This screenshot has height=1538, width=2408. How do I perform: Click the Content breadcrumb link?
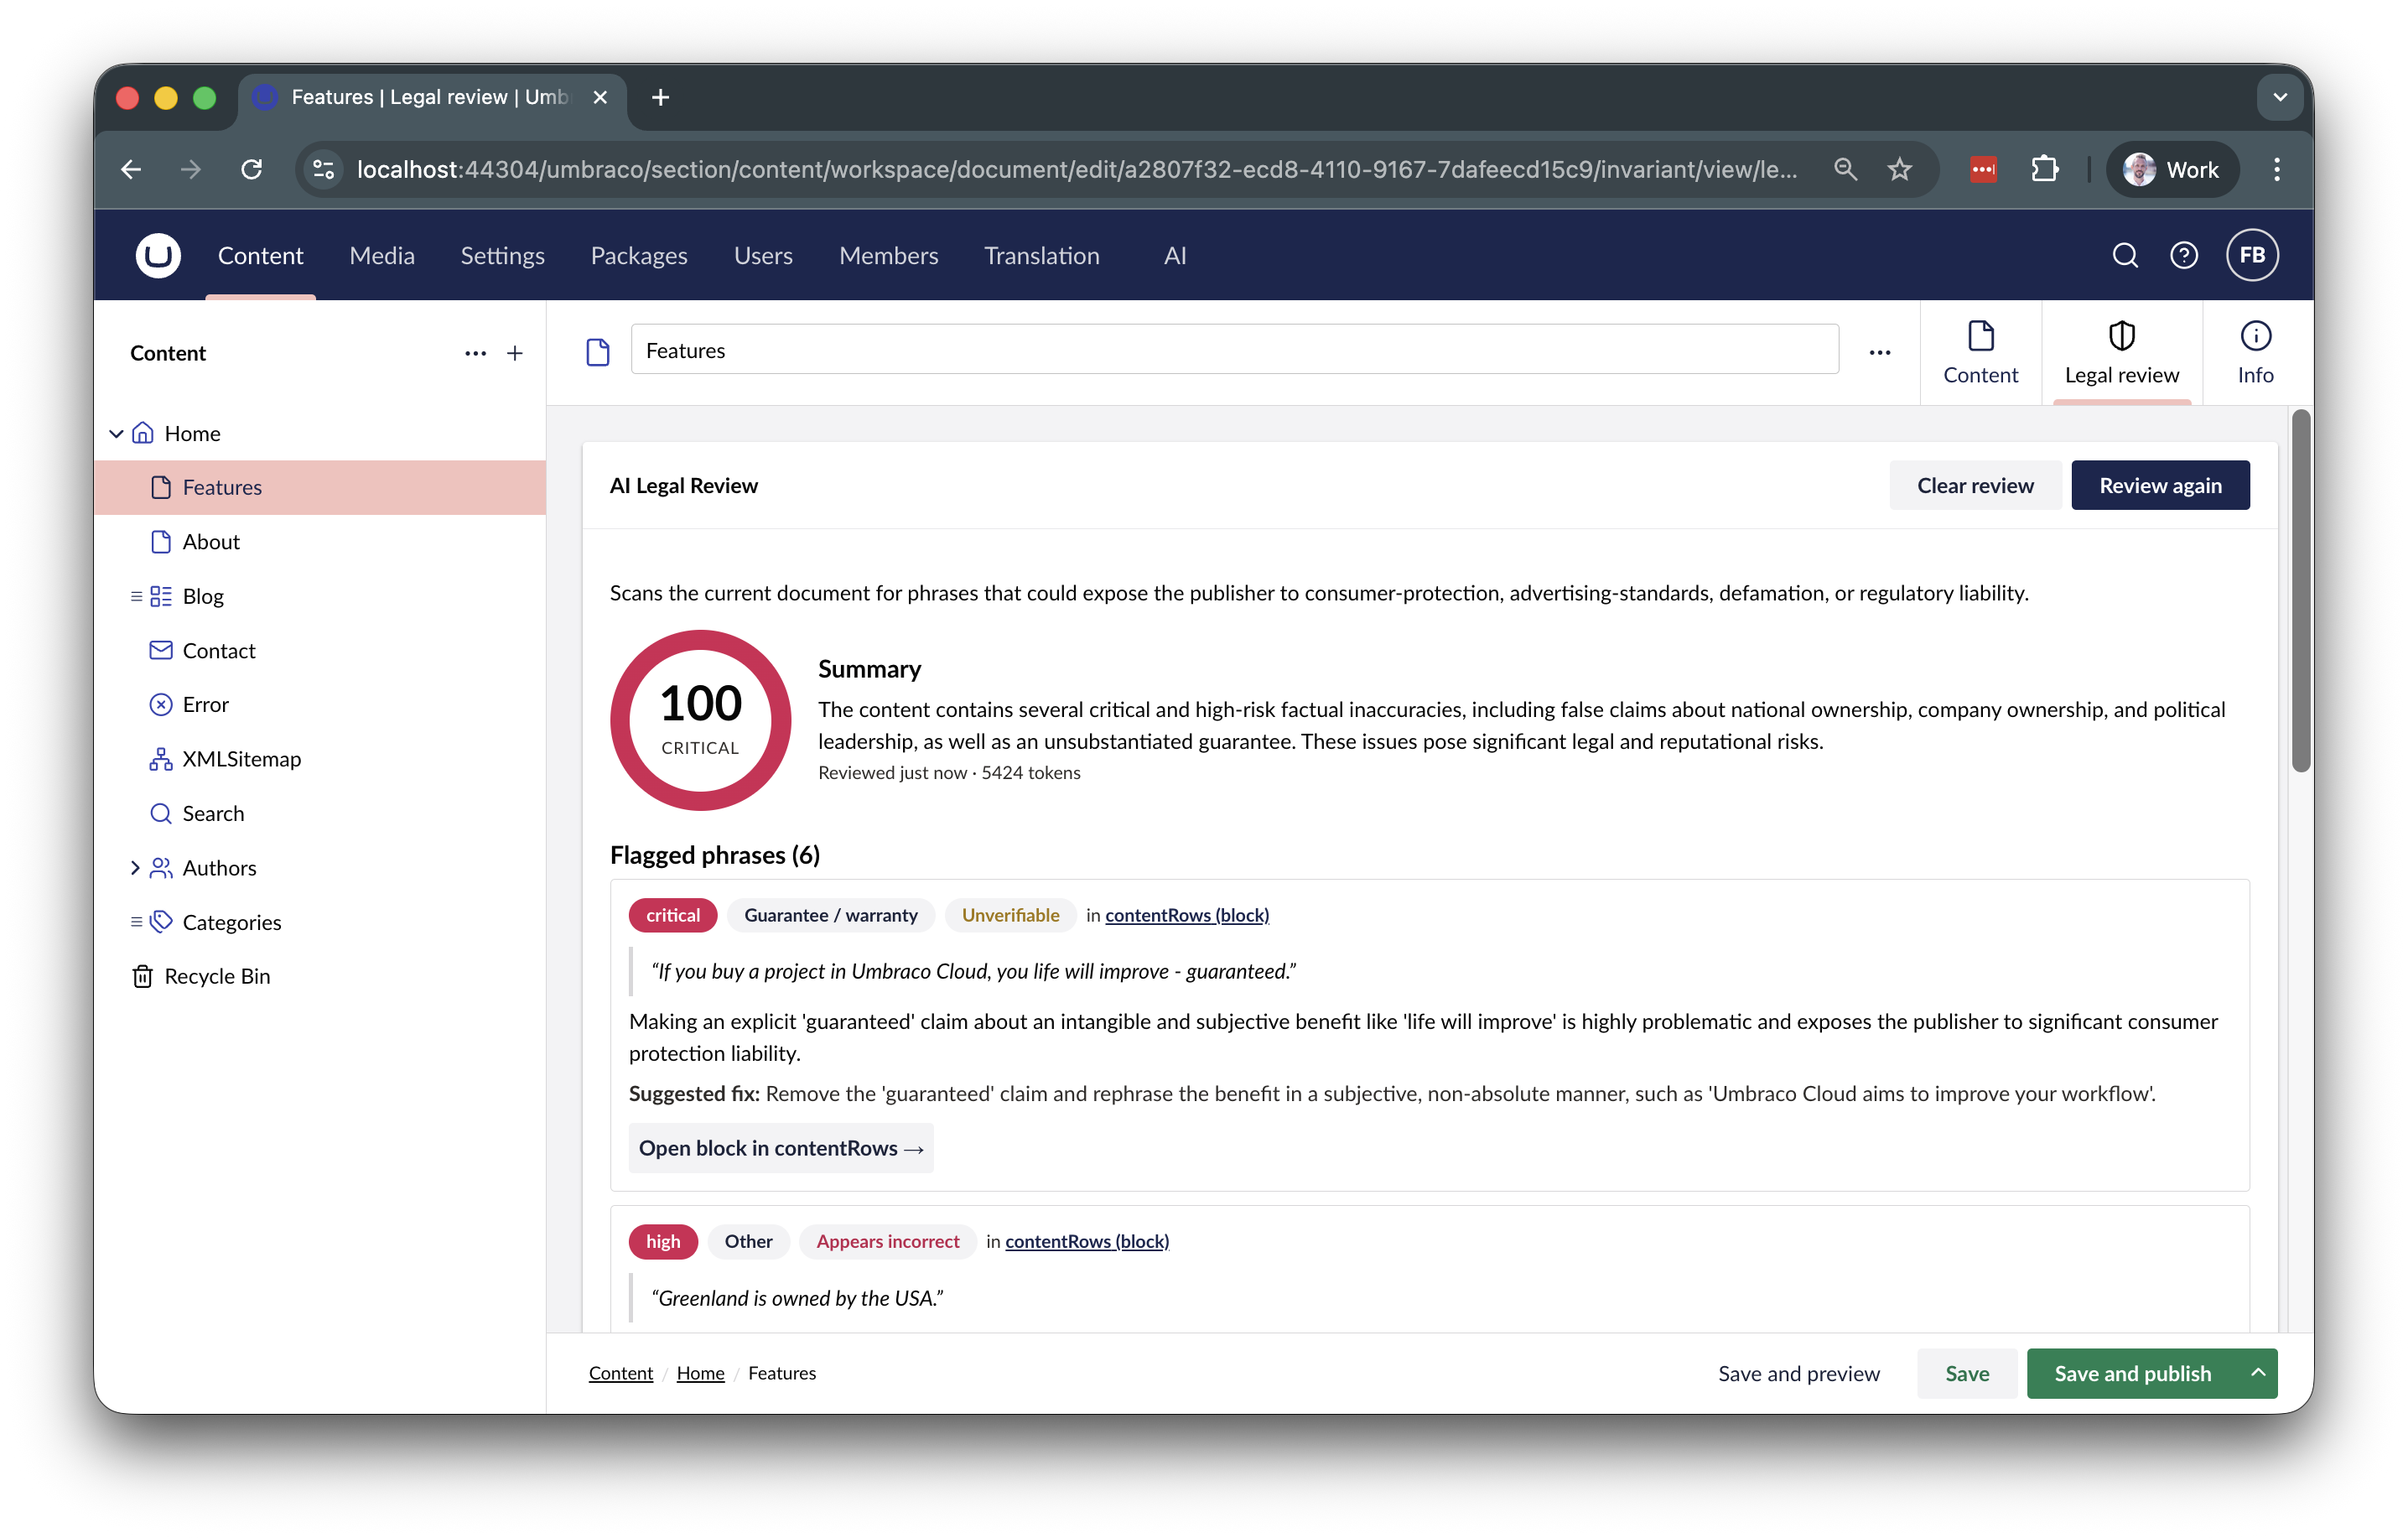click(620, 1373)
